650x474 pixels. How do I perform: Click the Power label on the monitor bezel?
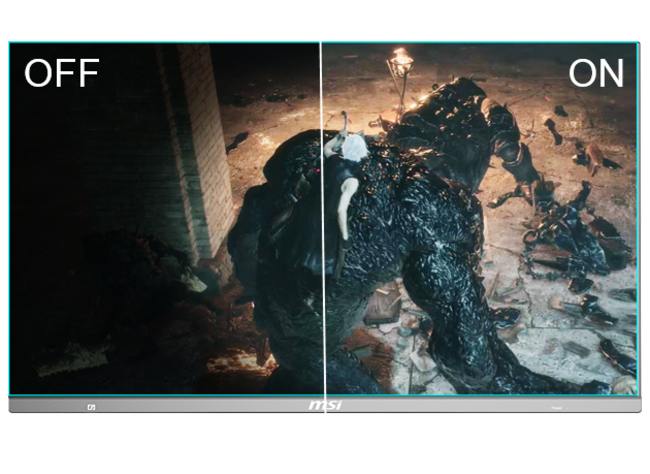(557, 408)
